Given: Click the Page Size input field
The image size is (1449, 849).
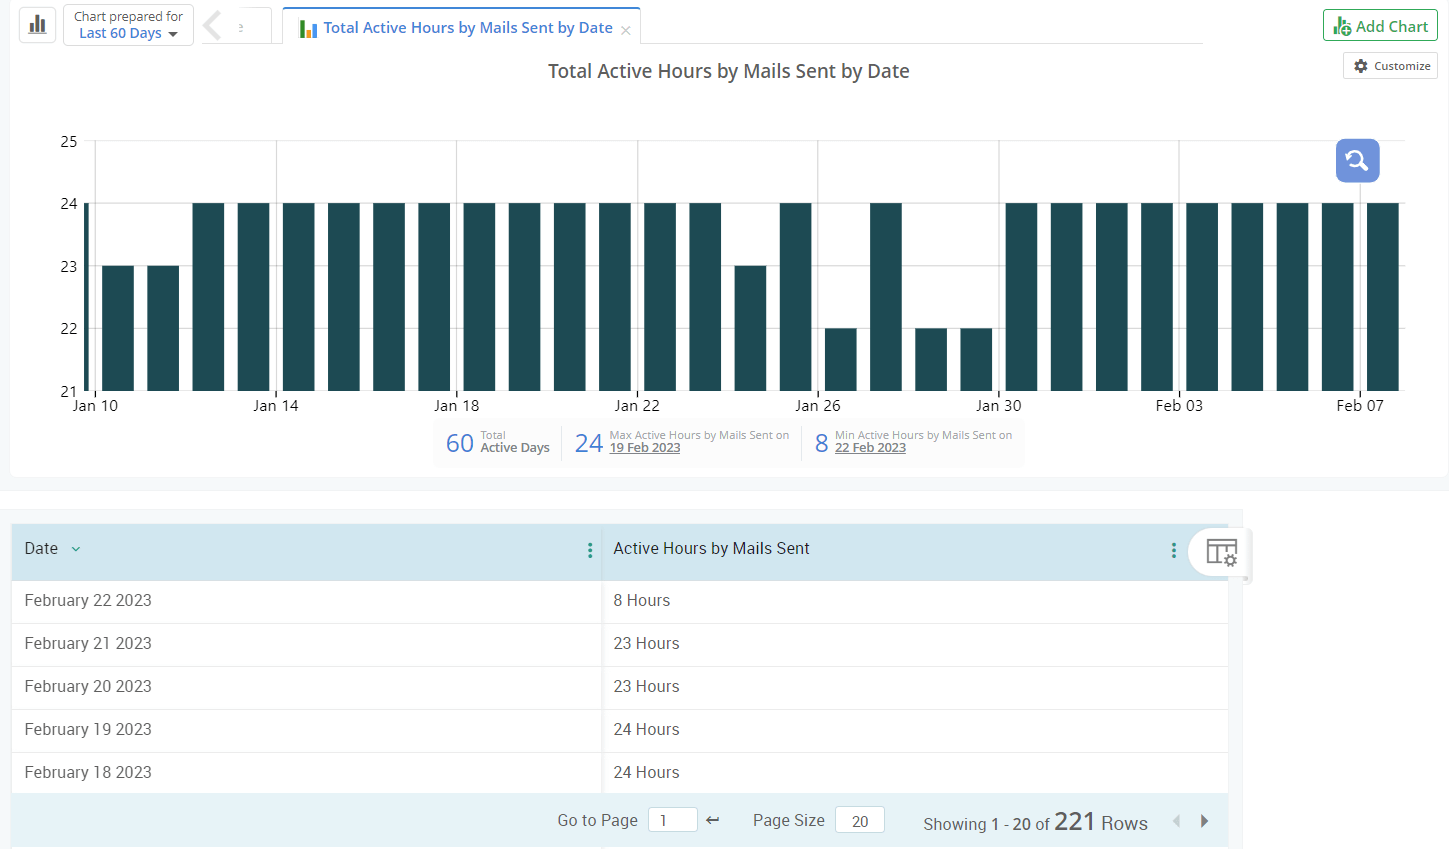Looking at the screenshot, I should tap(859, 819).
